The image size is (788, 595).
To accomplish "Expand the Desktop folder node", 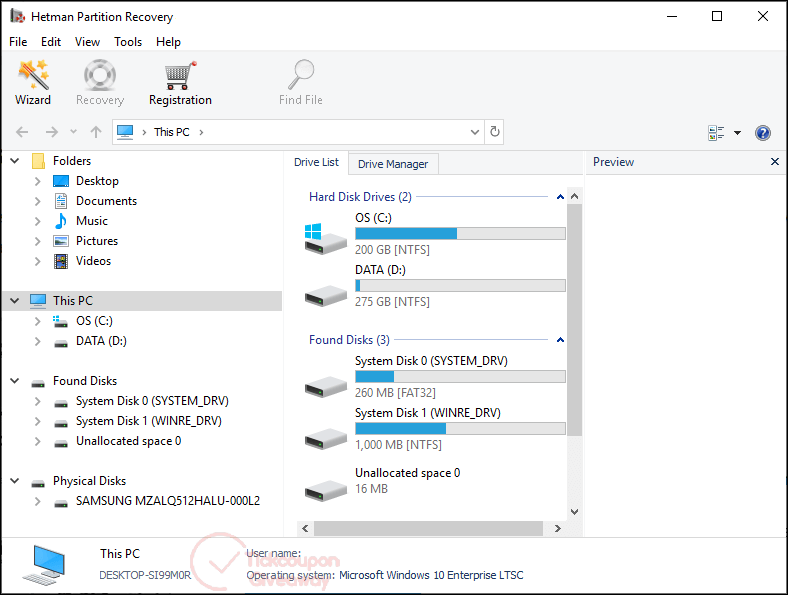I will (x=37, y=181).
